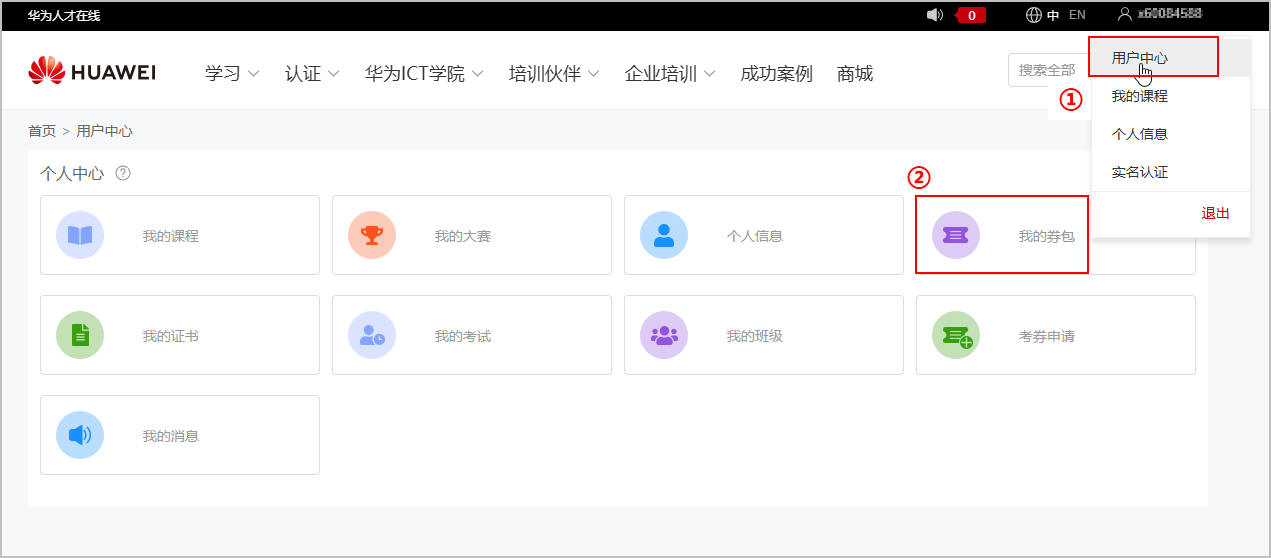
Task: Click the person icon for 个人信息
Action: click(x=664, y=235)
